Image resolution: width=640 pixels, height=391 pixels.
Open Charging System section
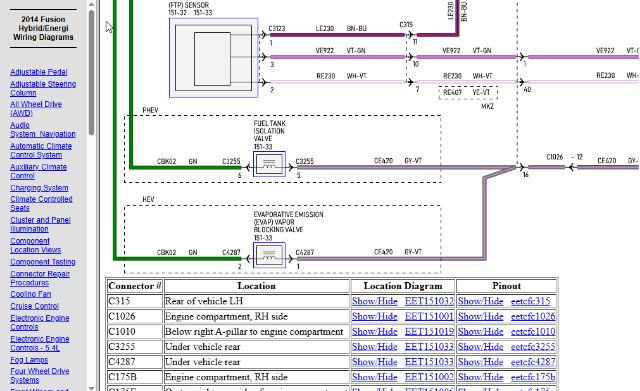39,188
